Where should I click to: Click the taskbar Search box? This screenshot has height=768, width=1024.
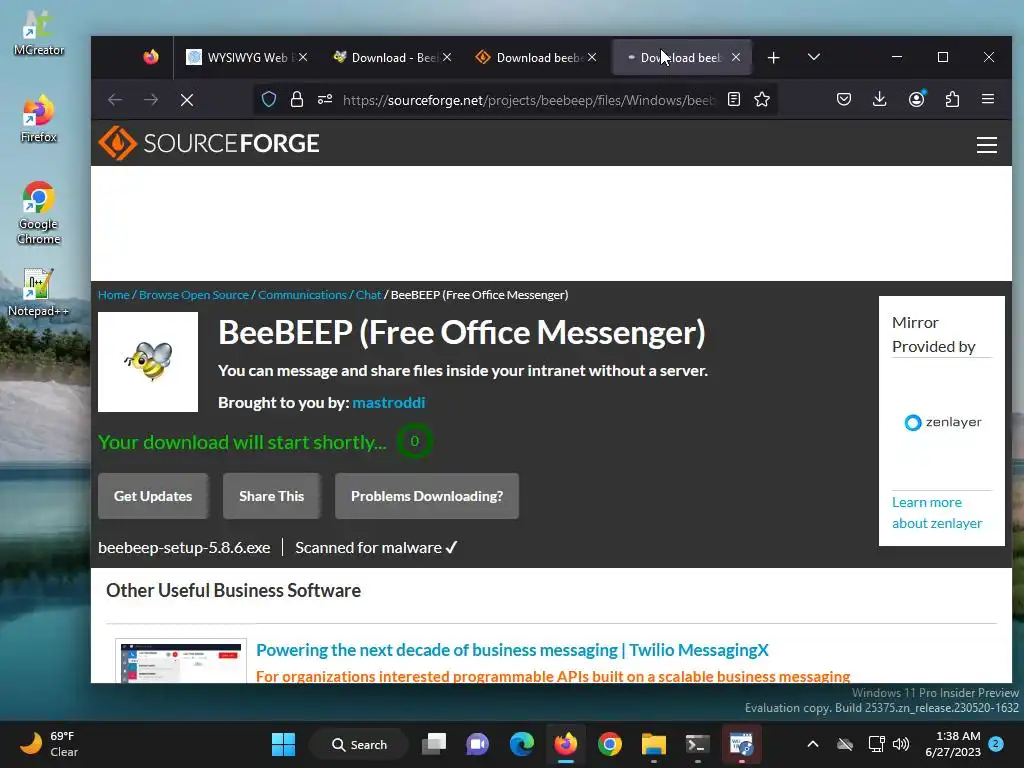tap(359, 744)
